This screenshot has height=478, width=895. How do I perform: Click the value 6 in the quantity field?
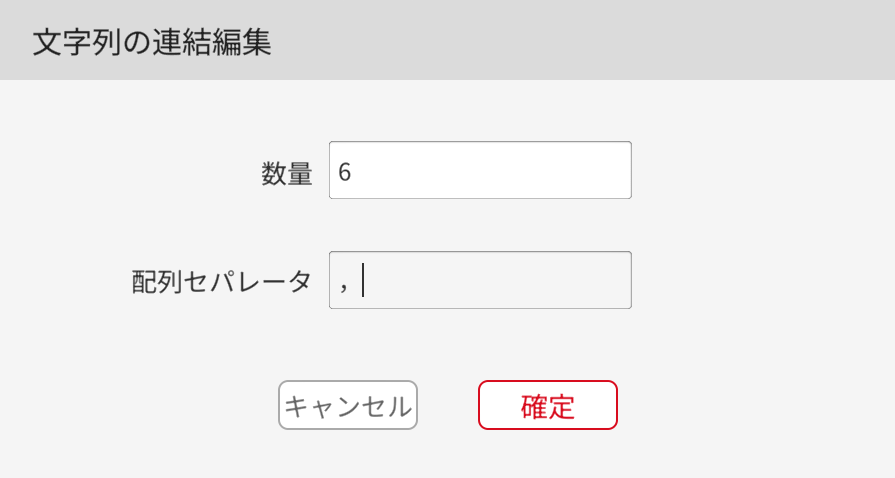(344, 172)
